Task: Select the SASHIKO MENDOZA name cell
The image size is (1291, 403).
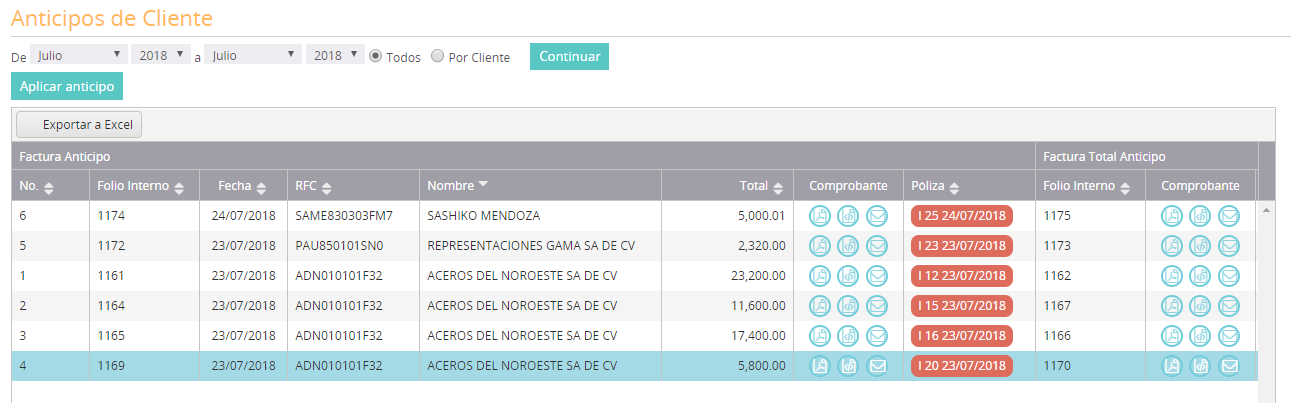Action: point(541,215)
